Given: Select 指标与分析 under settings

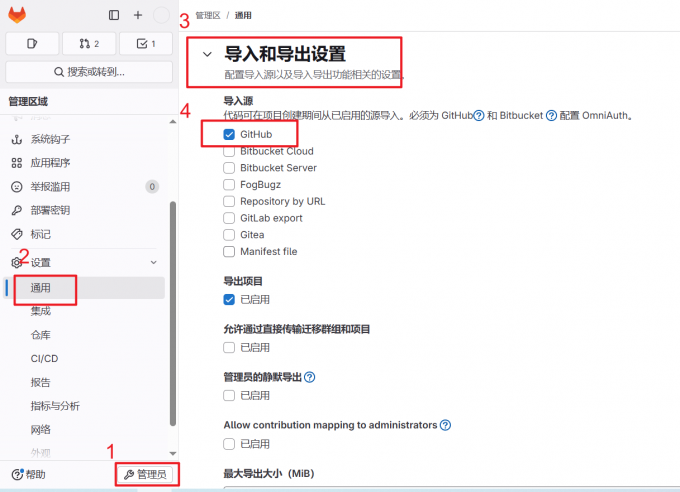Looking at the screenshot, I should click(x=55, y=406).
